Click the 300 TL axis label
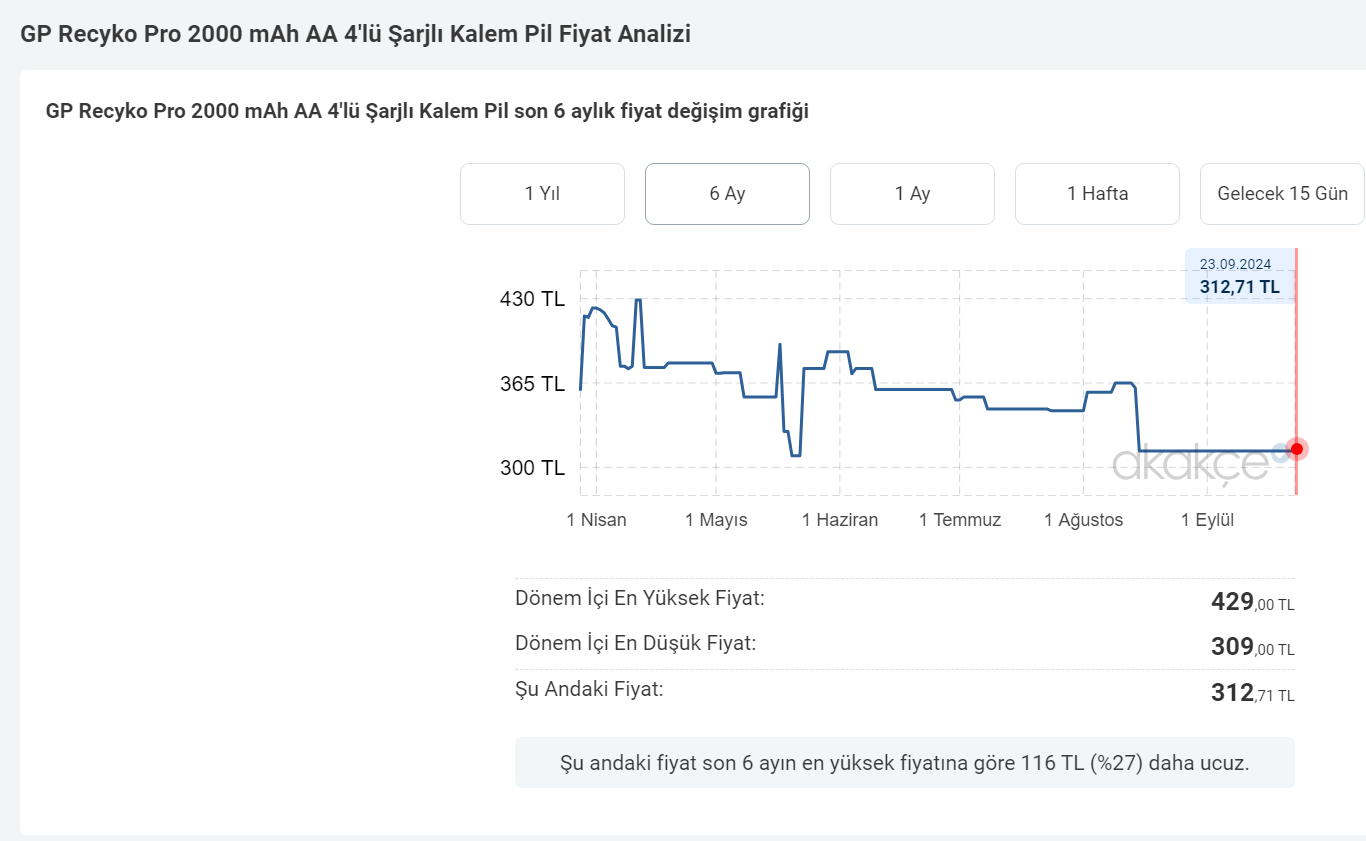1366x841 pixels. click(x=532, y=467)
